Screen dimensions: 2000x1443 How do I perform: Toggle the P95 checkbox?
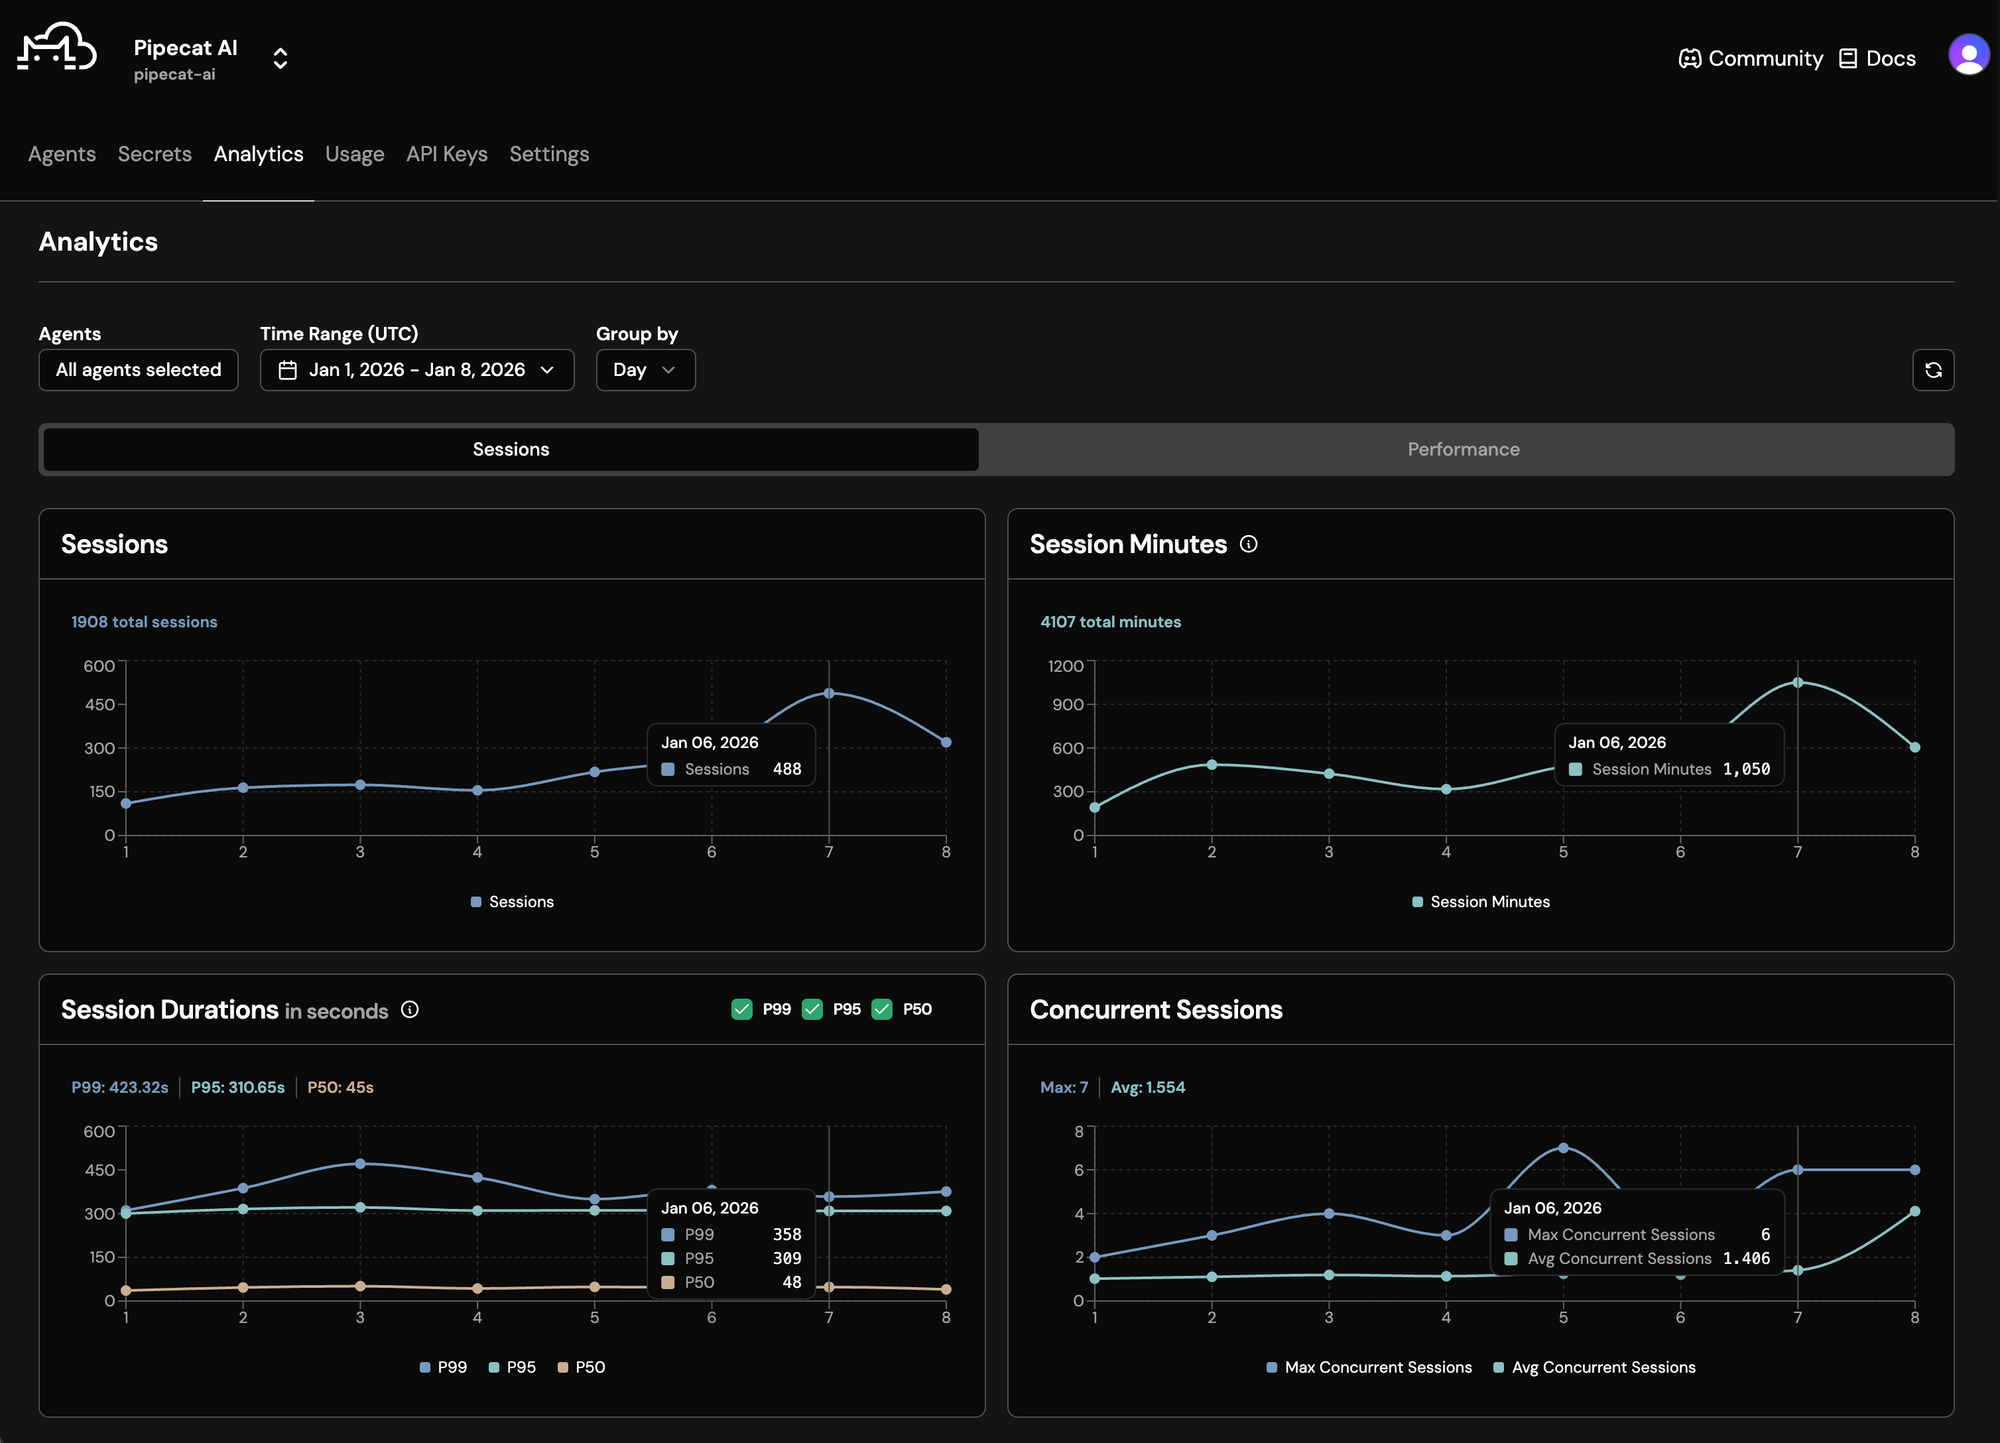tap(812, 1010)
